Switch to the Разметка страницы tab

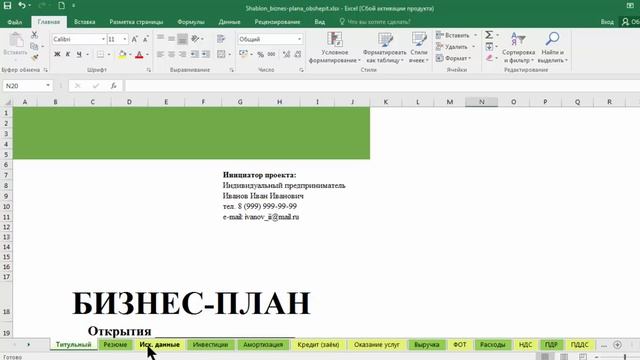(x=136, y=22)
